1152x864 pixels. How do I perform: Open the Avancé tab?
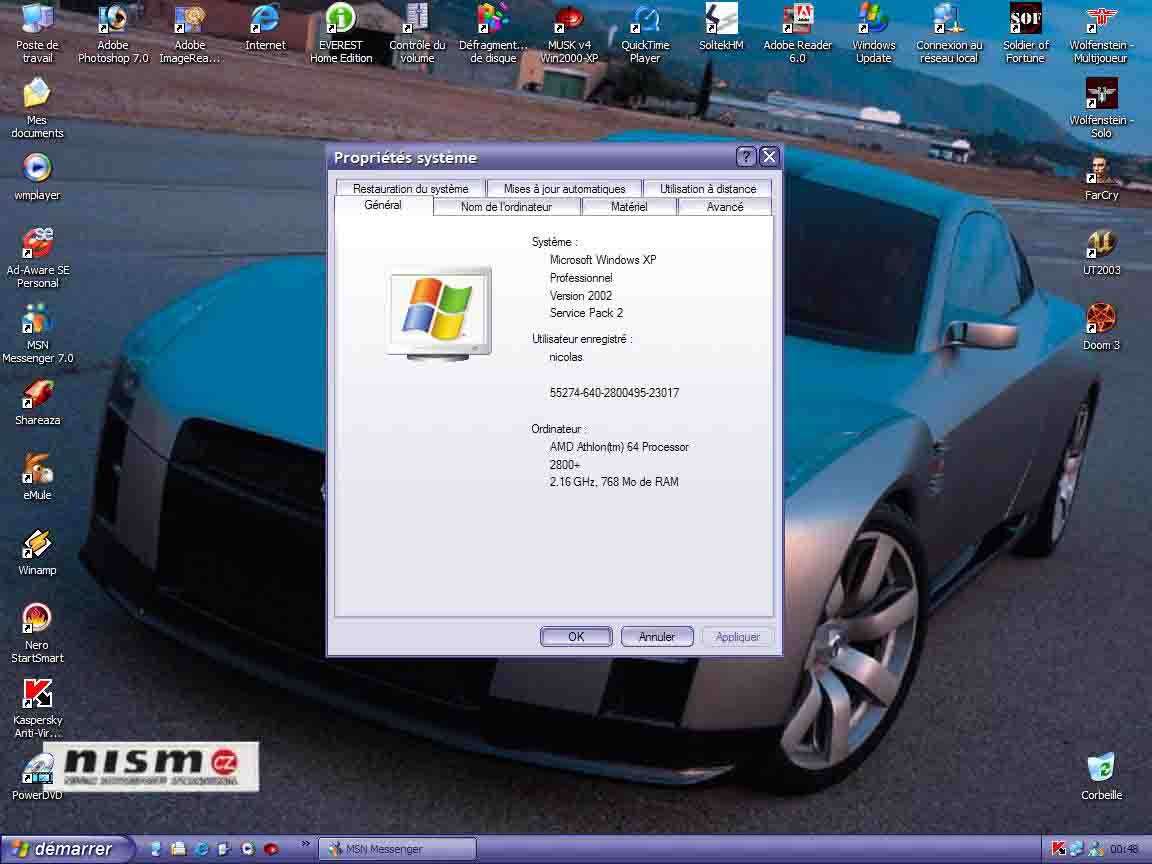point(724,206)
